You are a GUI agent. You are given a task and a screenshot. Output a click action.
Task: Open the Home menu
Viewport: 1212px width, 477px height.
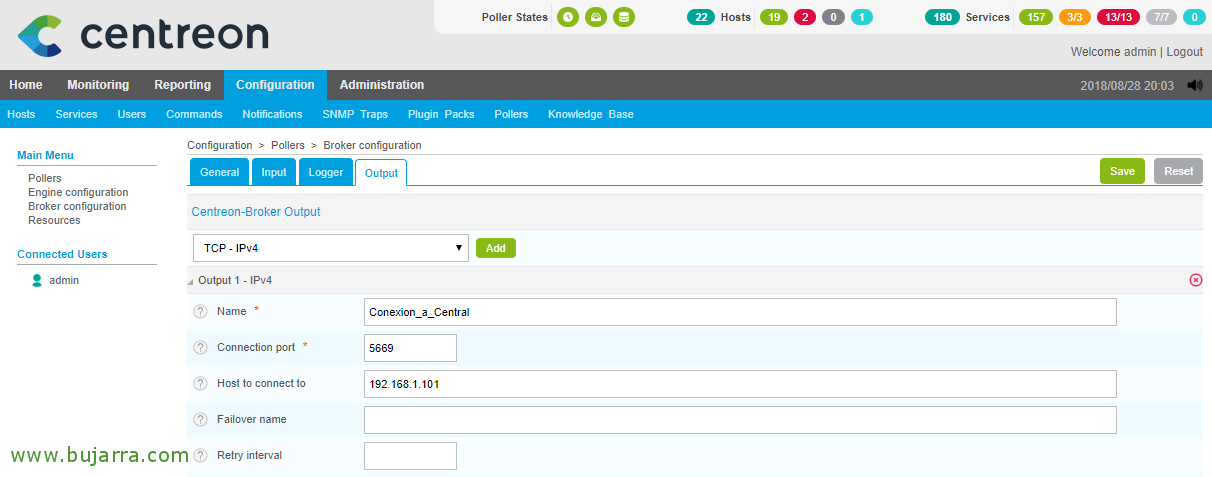click(x=26, y=85)
